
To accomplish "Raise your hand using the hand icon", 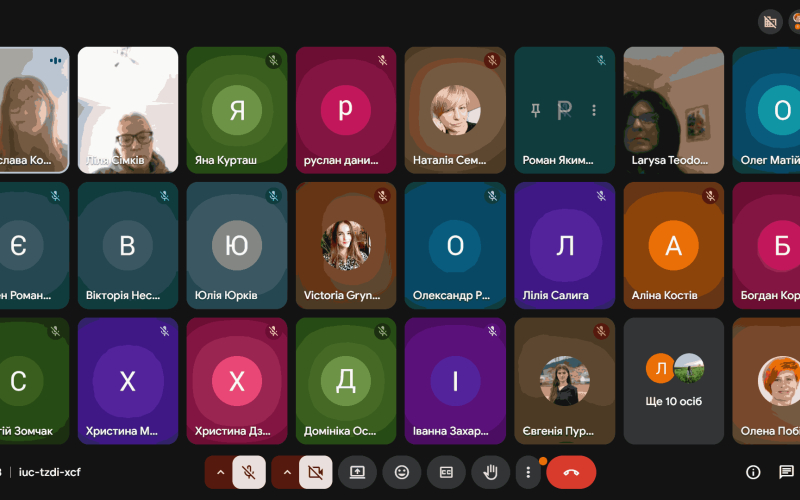I will (490, 472).
